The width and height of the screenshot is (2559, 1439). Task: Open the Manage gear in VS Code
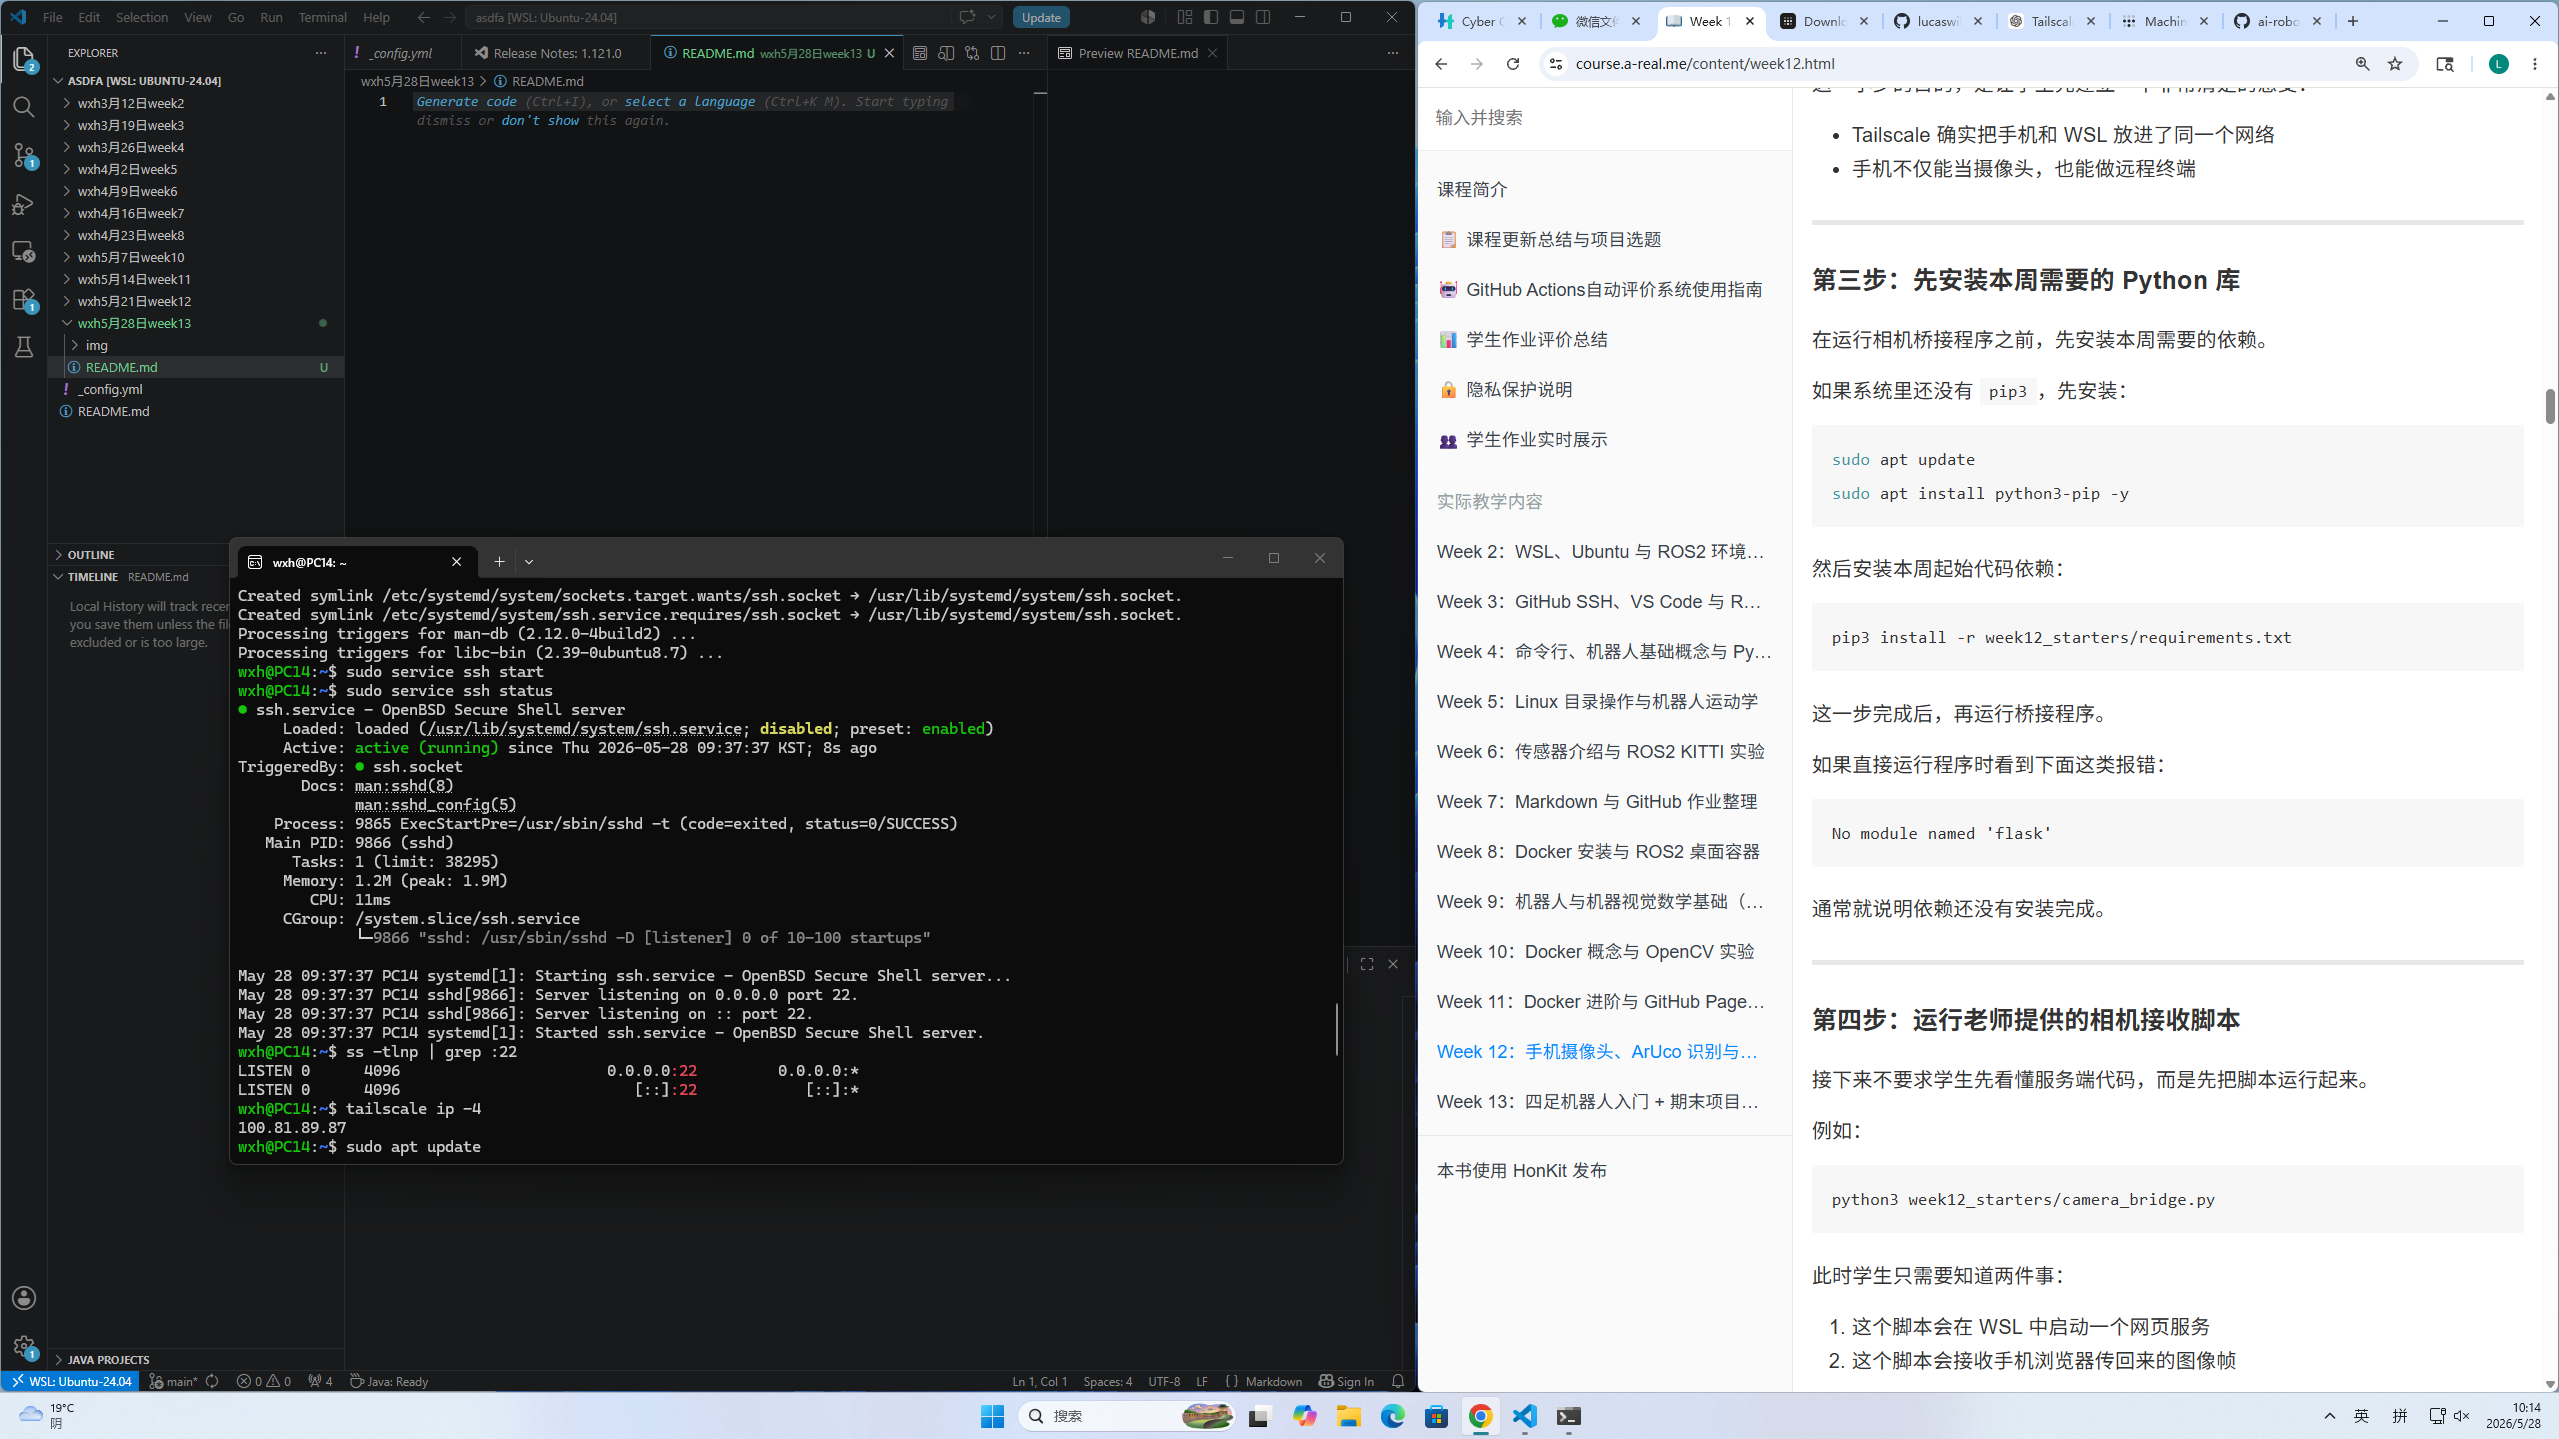[x=24, y=1346]
